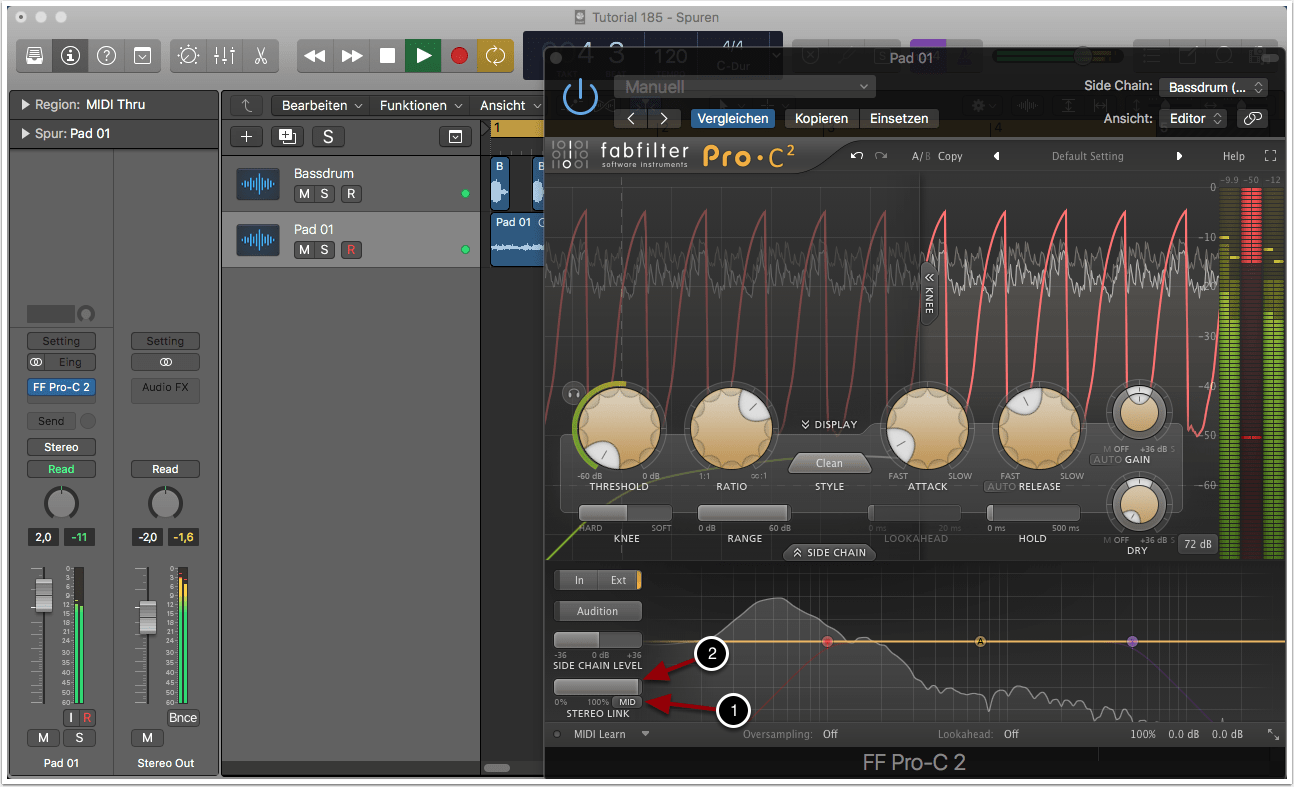
Task: Open the Bearbeiten menu
Action: 319,105
